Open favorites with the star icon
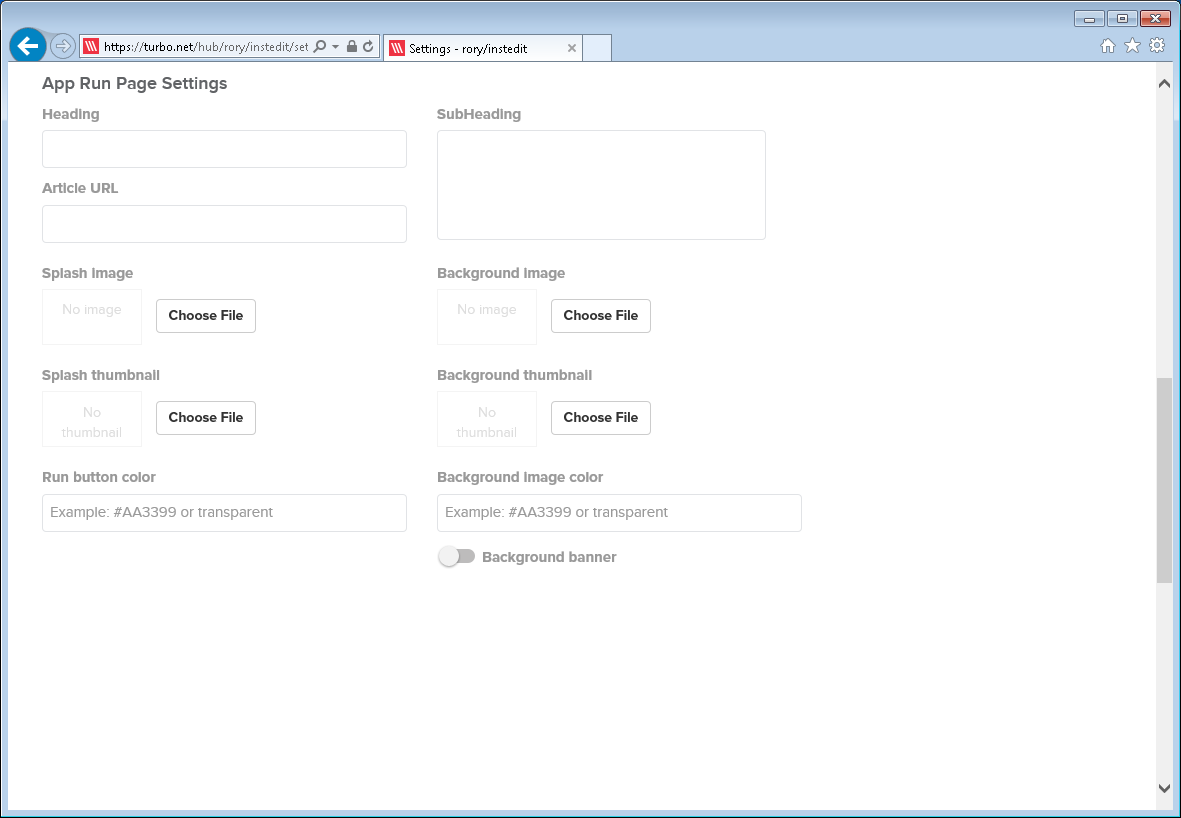The image size is (1181, 818). [x=1132, y=46]
